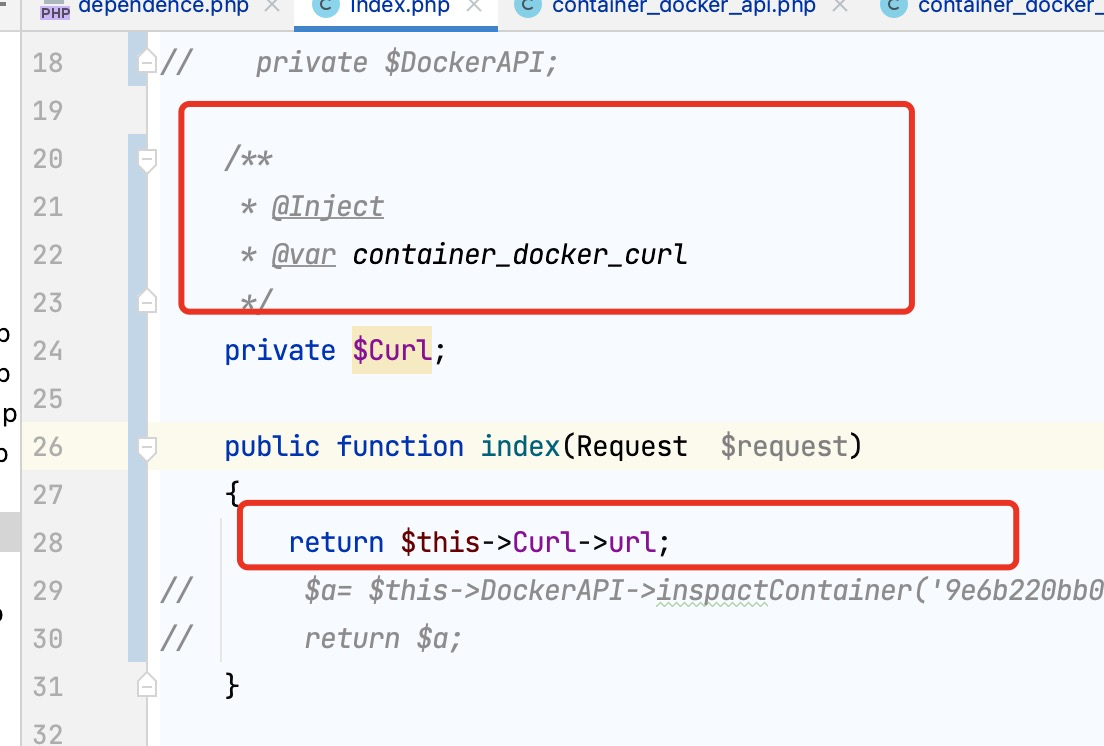Place cursor on the index function name

tap(520, 446)
